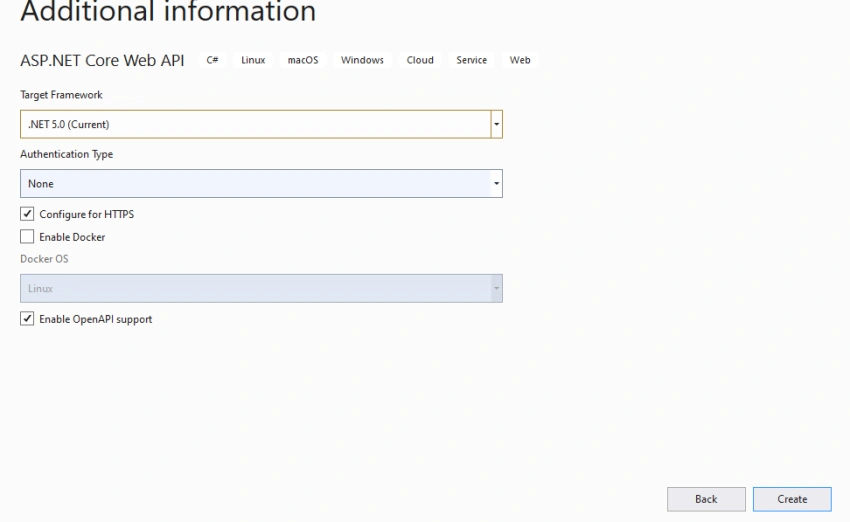Enable Docker checkbox

[27, 237]
